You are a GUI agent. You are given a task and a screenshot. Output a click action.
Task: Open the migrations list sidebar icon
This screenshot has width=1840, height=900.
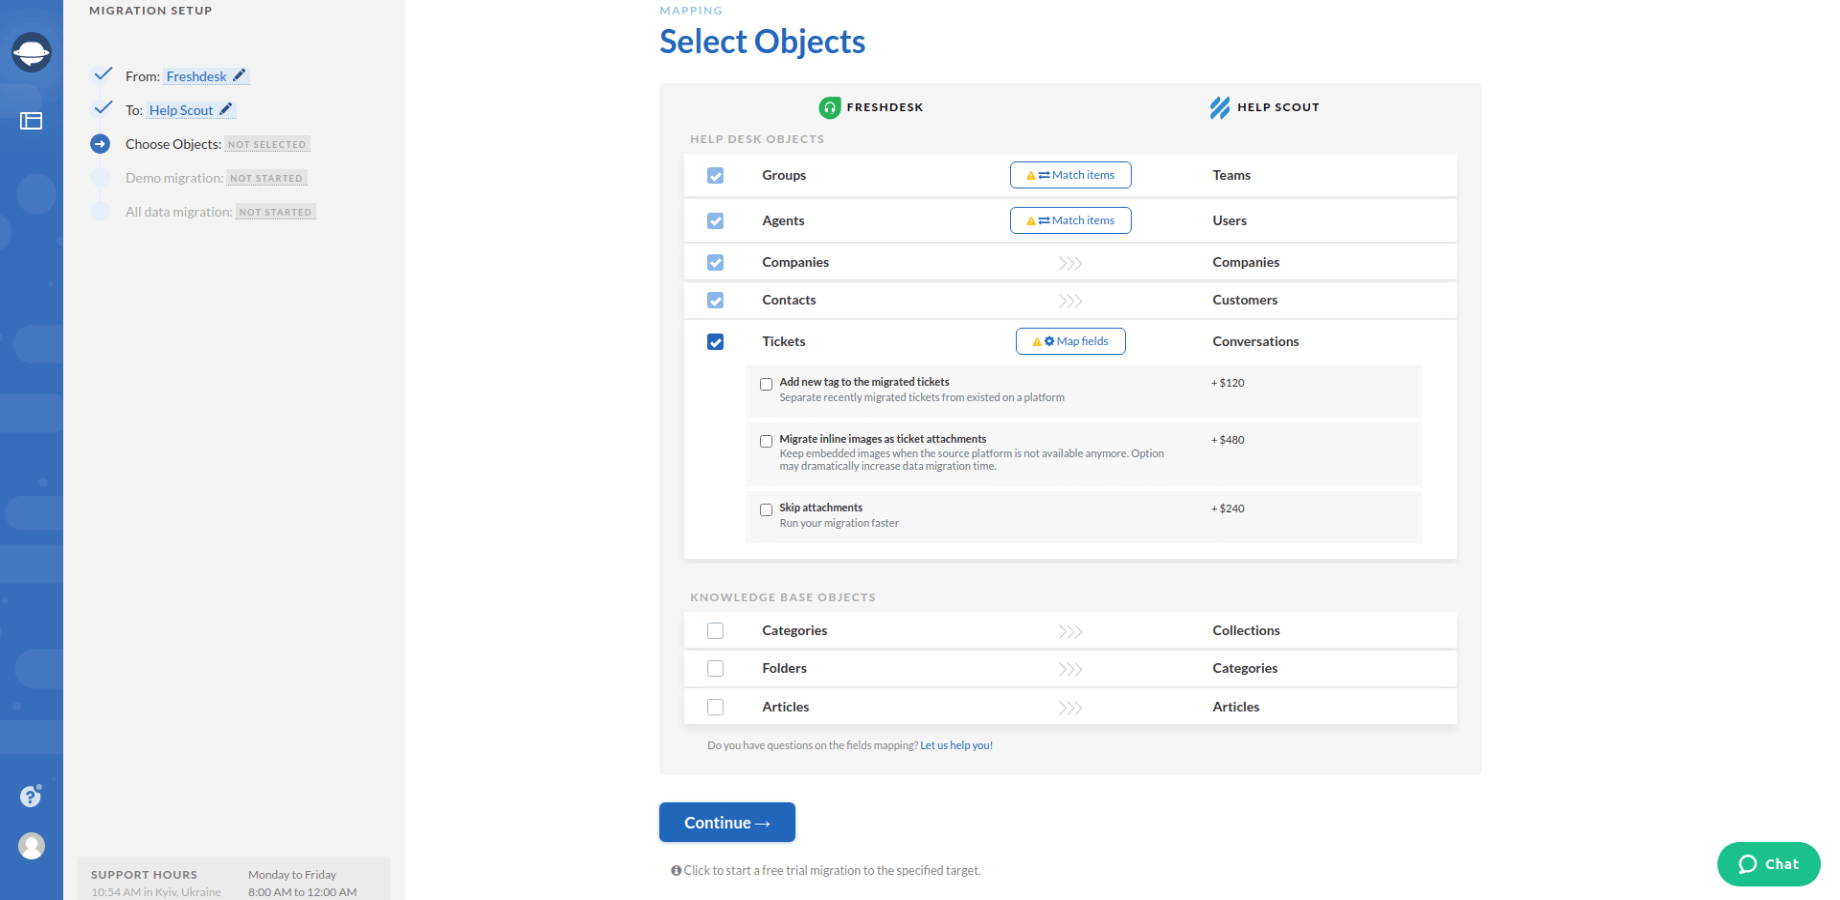[x=31, y=121]
